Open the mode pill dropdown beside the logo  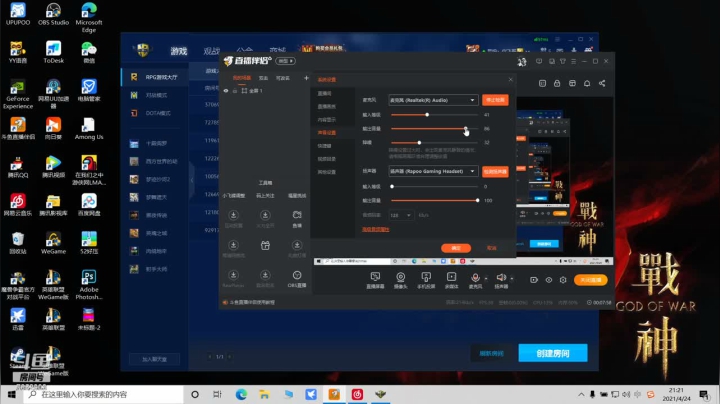[x=285, y=61]
